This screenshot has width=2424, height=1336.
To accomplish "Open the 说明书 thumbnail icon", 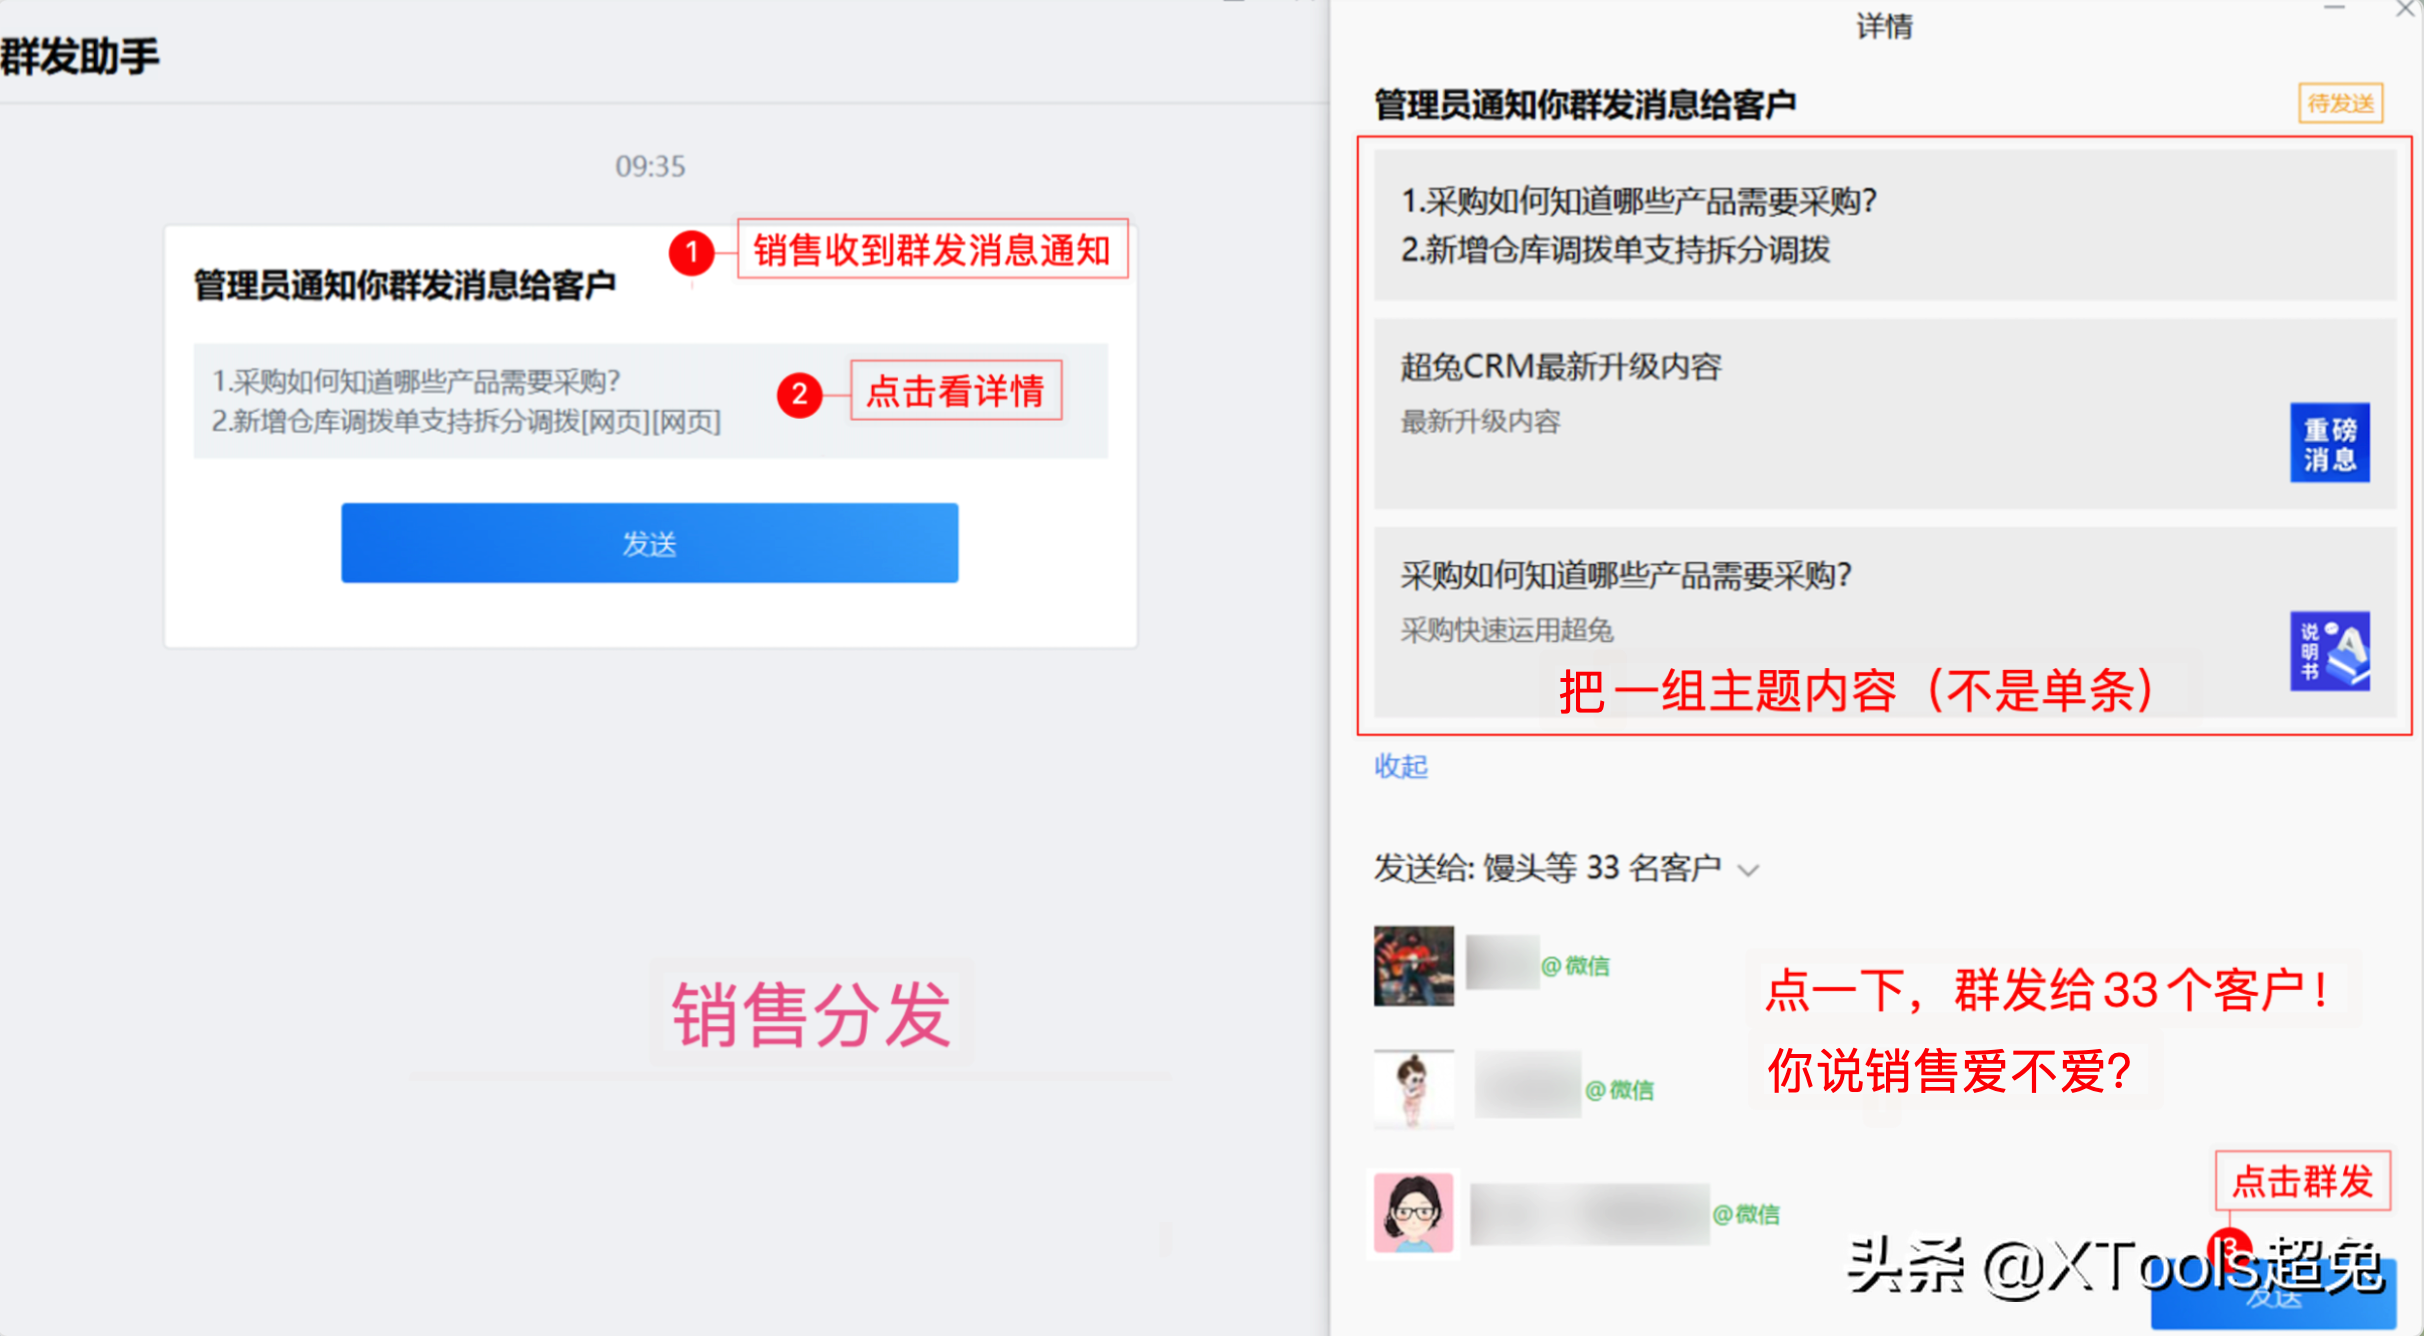I will coord(2329,651).
